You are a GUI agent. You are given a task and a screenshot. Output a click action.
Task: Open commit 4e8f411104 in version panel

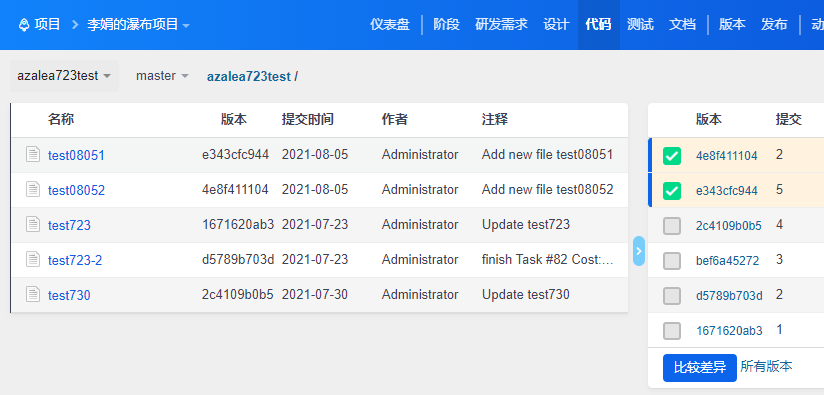coord(727,156)
